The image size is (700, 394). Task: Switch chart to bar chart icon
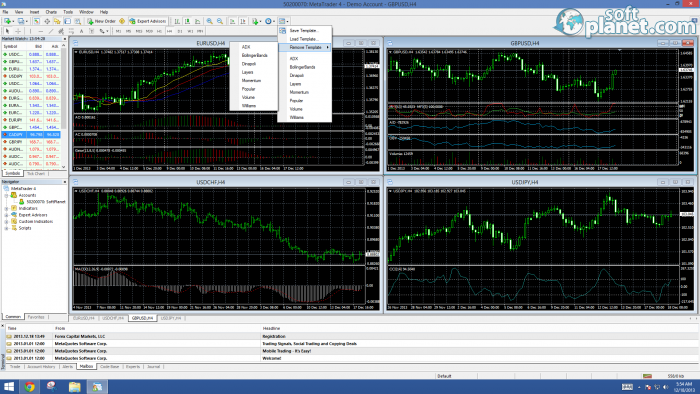pos(177,21)
